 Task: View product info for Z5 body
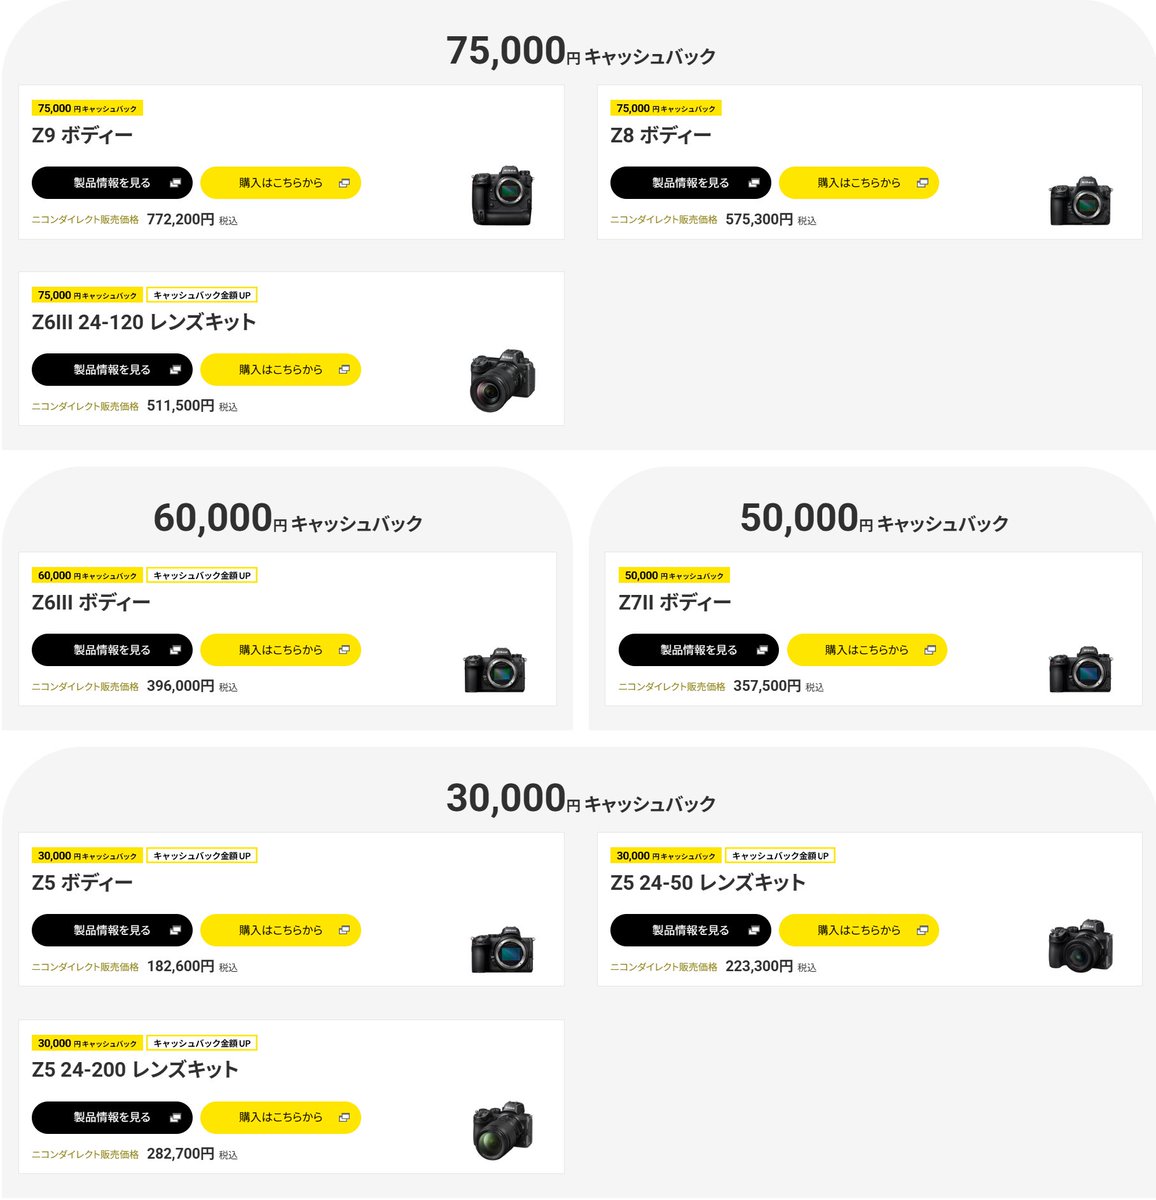112,930
